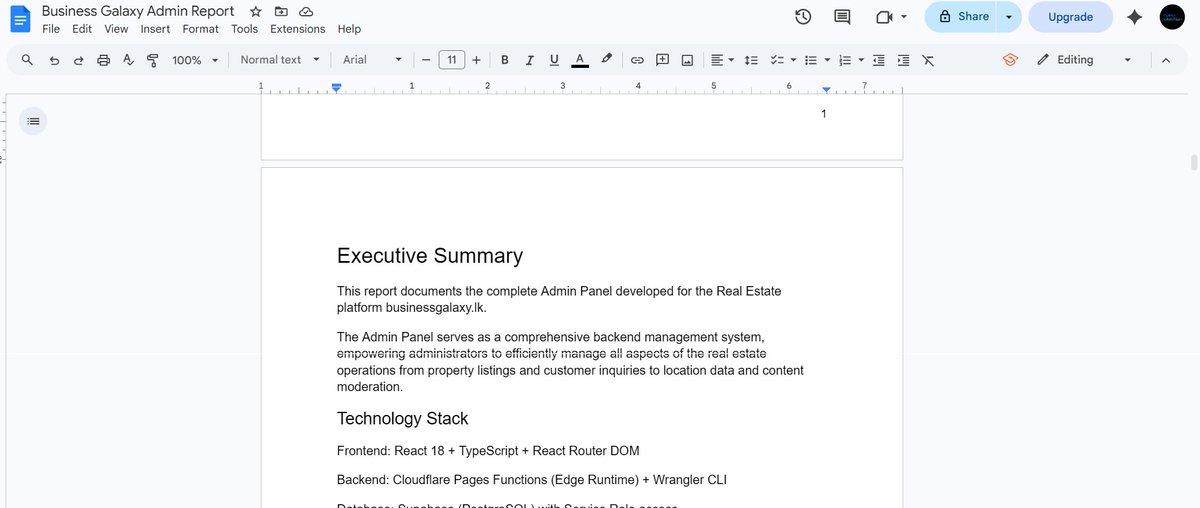Toggle the bulleted list

tap(811, 60)
